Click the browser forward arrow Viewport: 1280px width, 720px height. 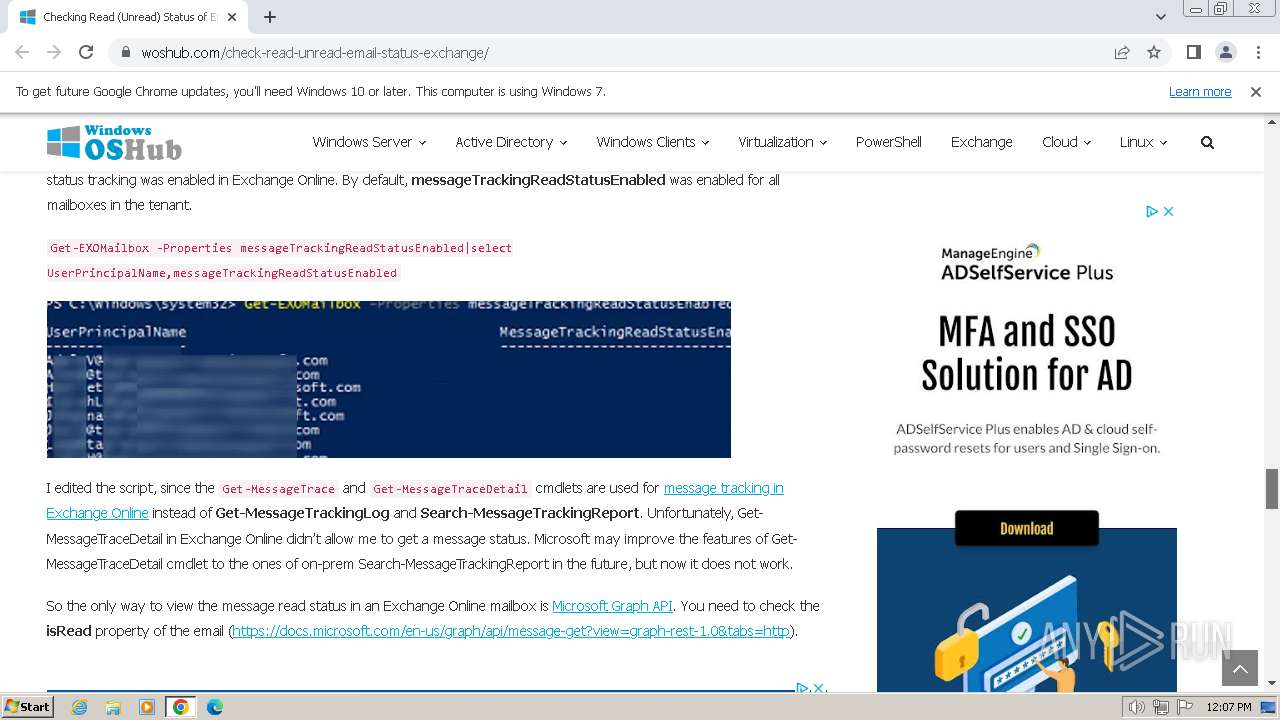click(x=54, y=52)
